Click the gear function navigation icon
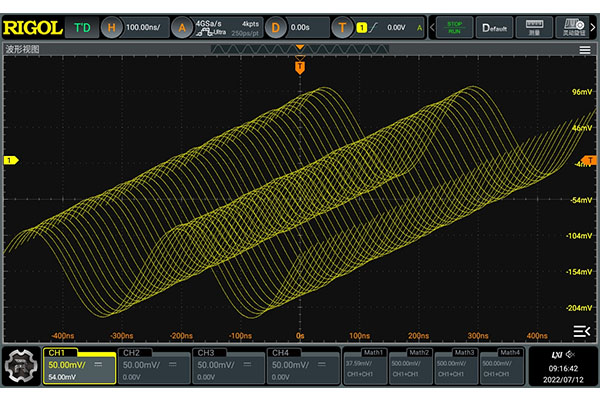Image resolution: width=600 pixels, height=400 pixels. 22,367
